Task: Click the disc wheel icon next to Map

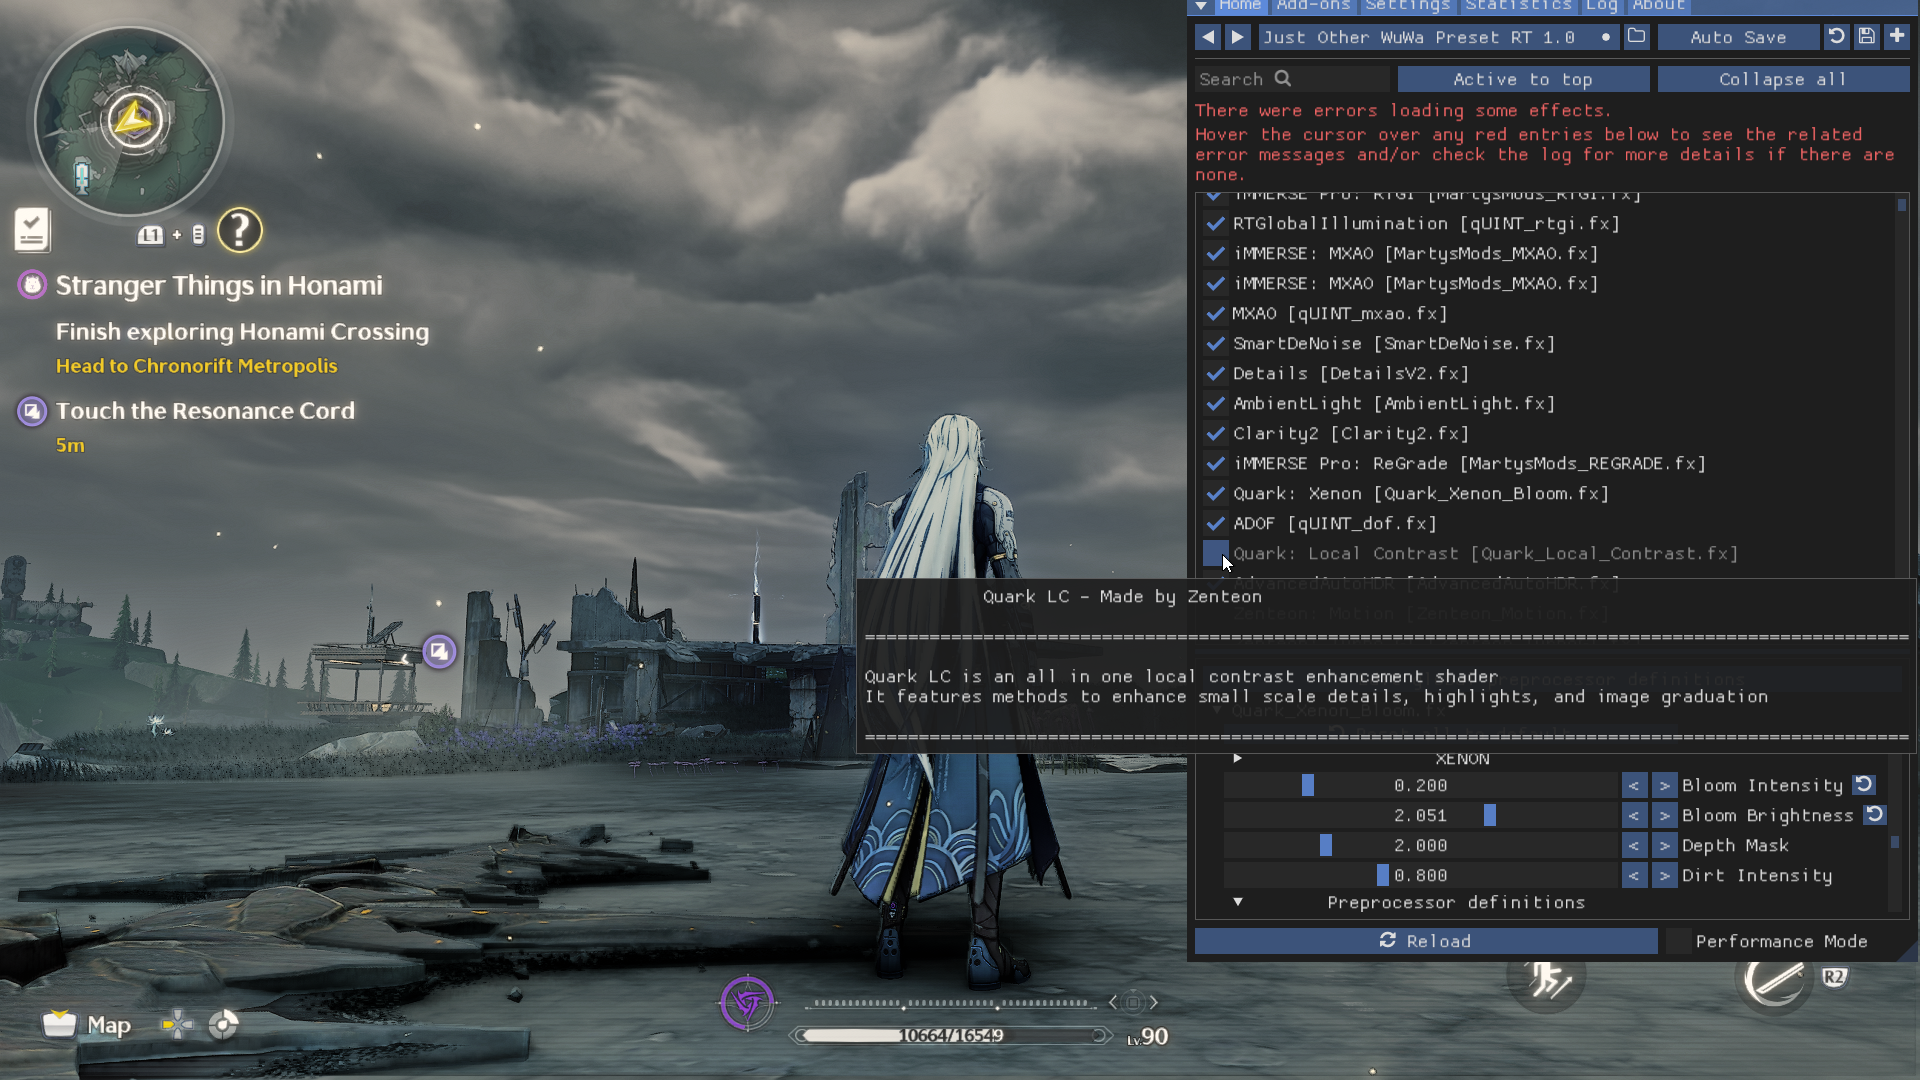Action: click(x=223, y=1025)
